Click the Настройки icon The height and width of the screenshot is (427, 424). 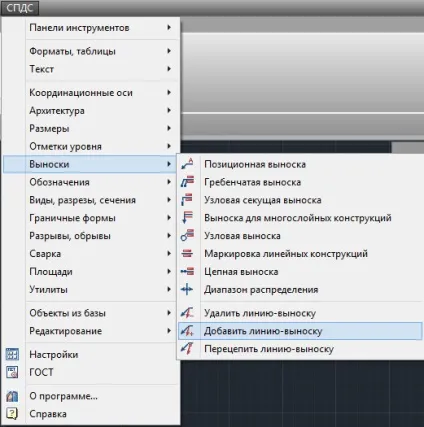(x=12, y=354)
